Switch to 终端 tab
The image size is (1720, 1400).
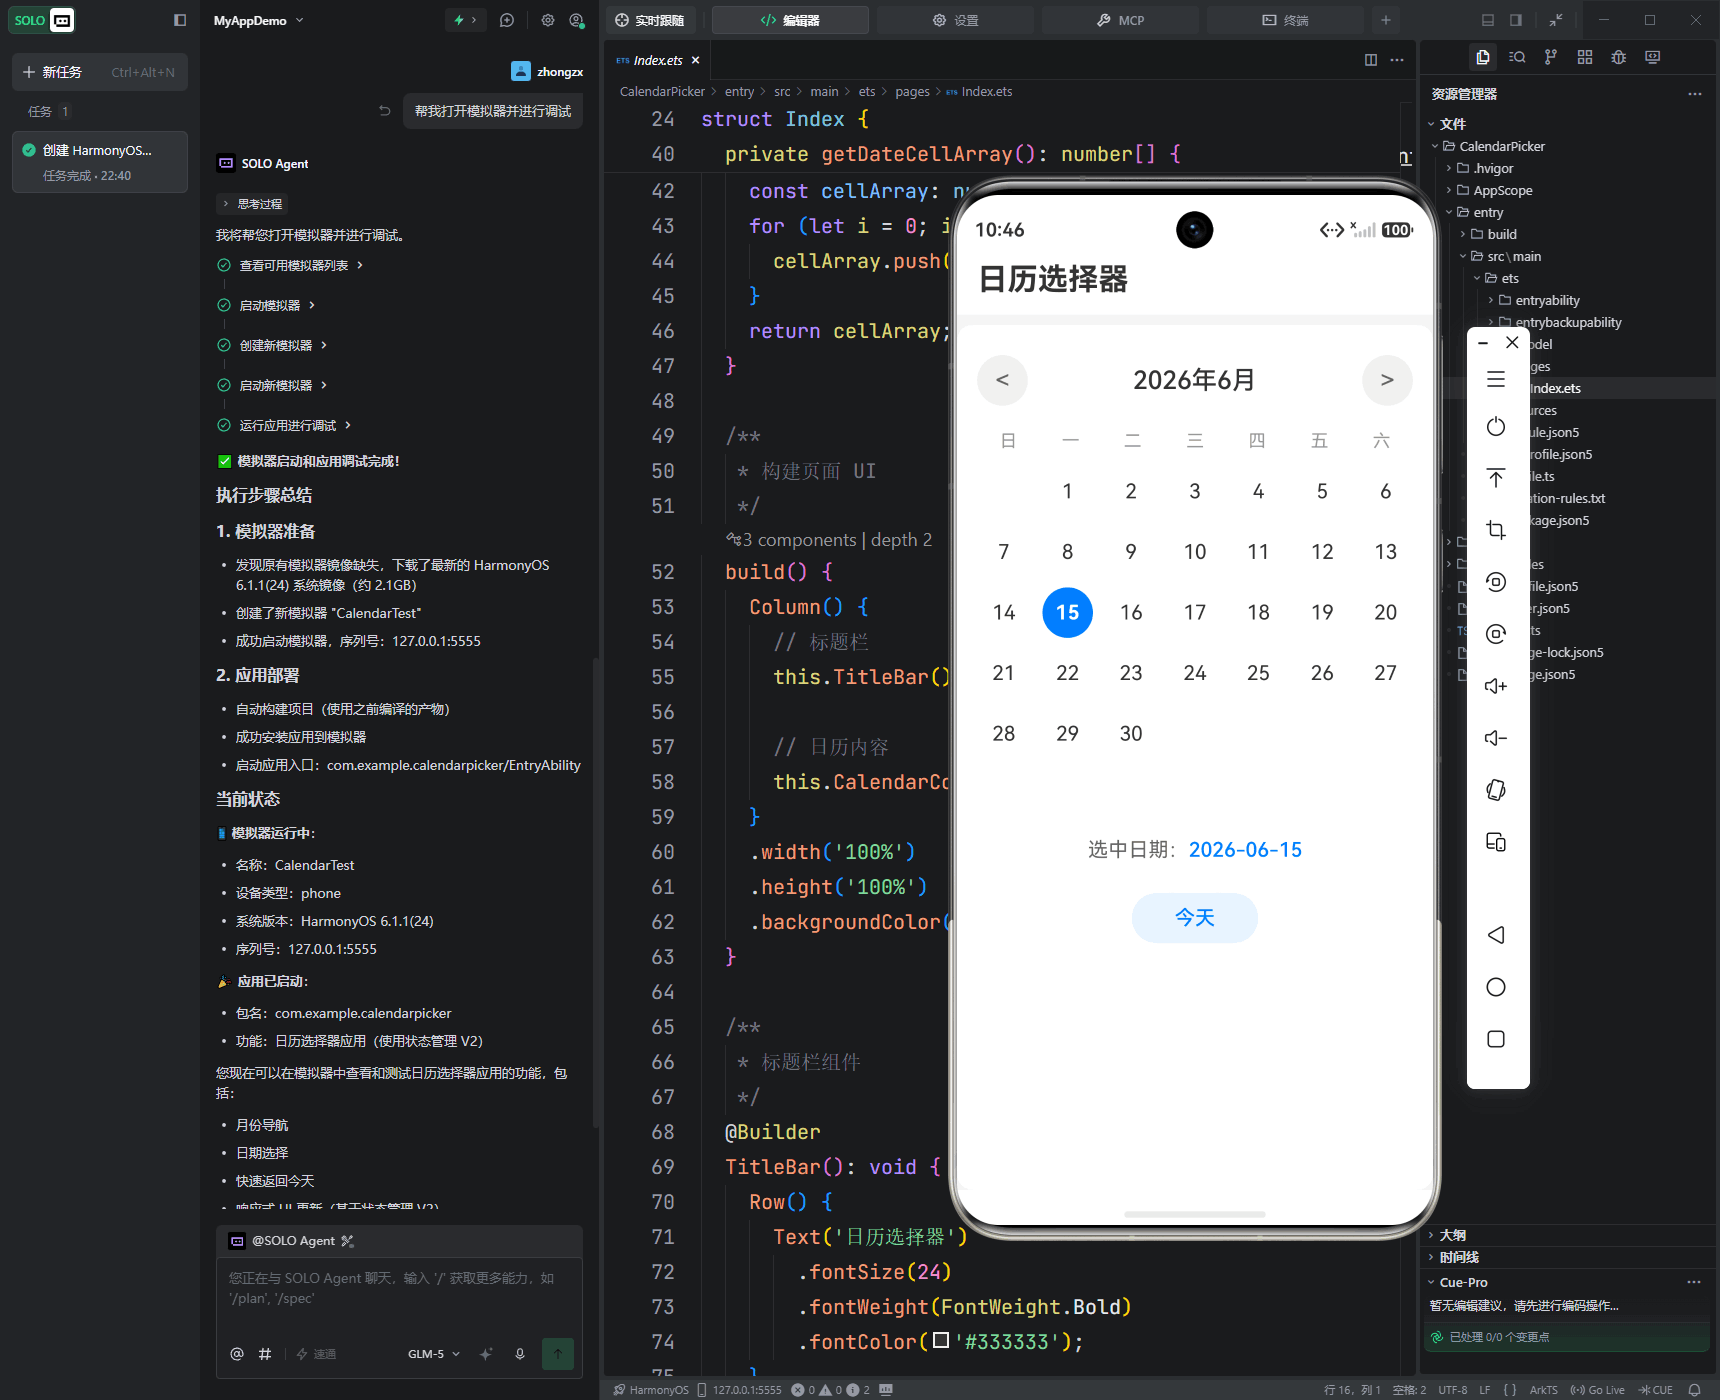pyautogui.click(x=1285, y=20)
